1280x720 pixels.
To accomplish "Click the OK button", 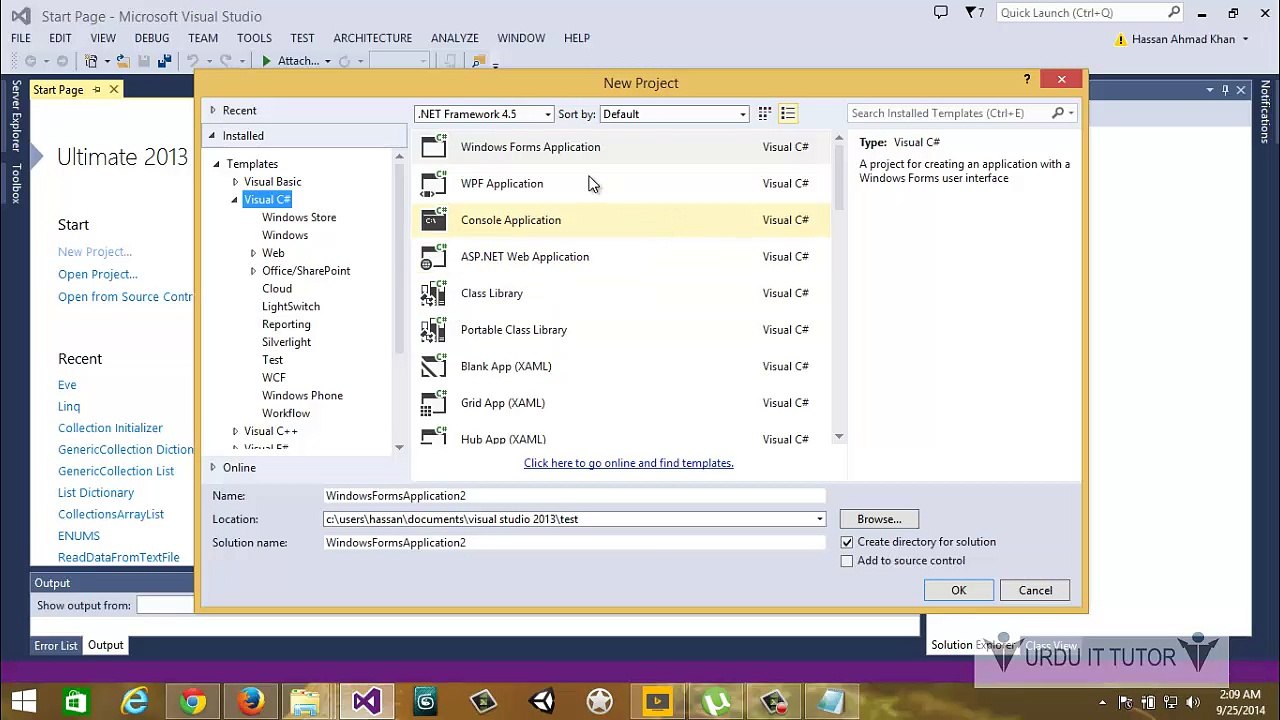I will point(959,590).
